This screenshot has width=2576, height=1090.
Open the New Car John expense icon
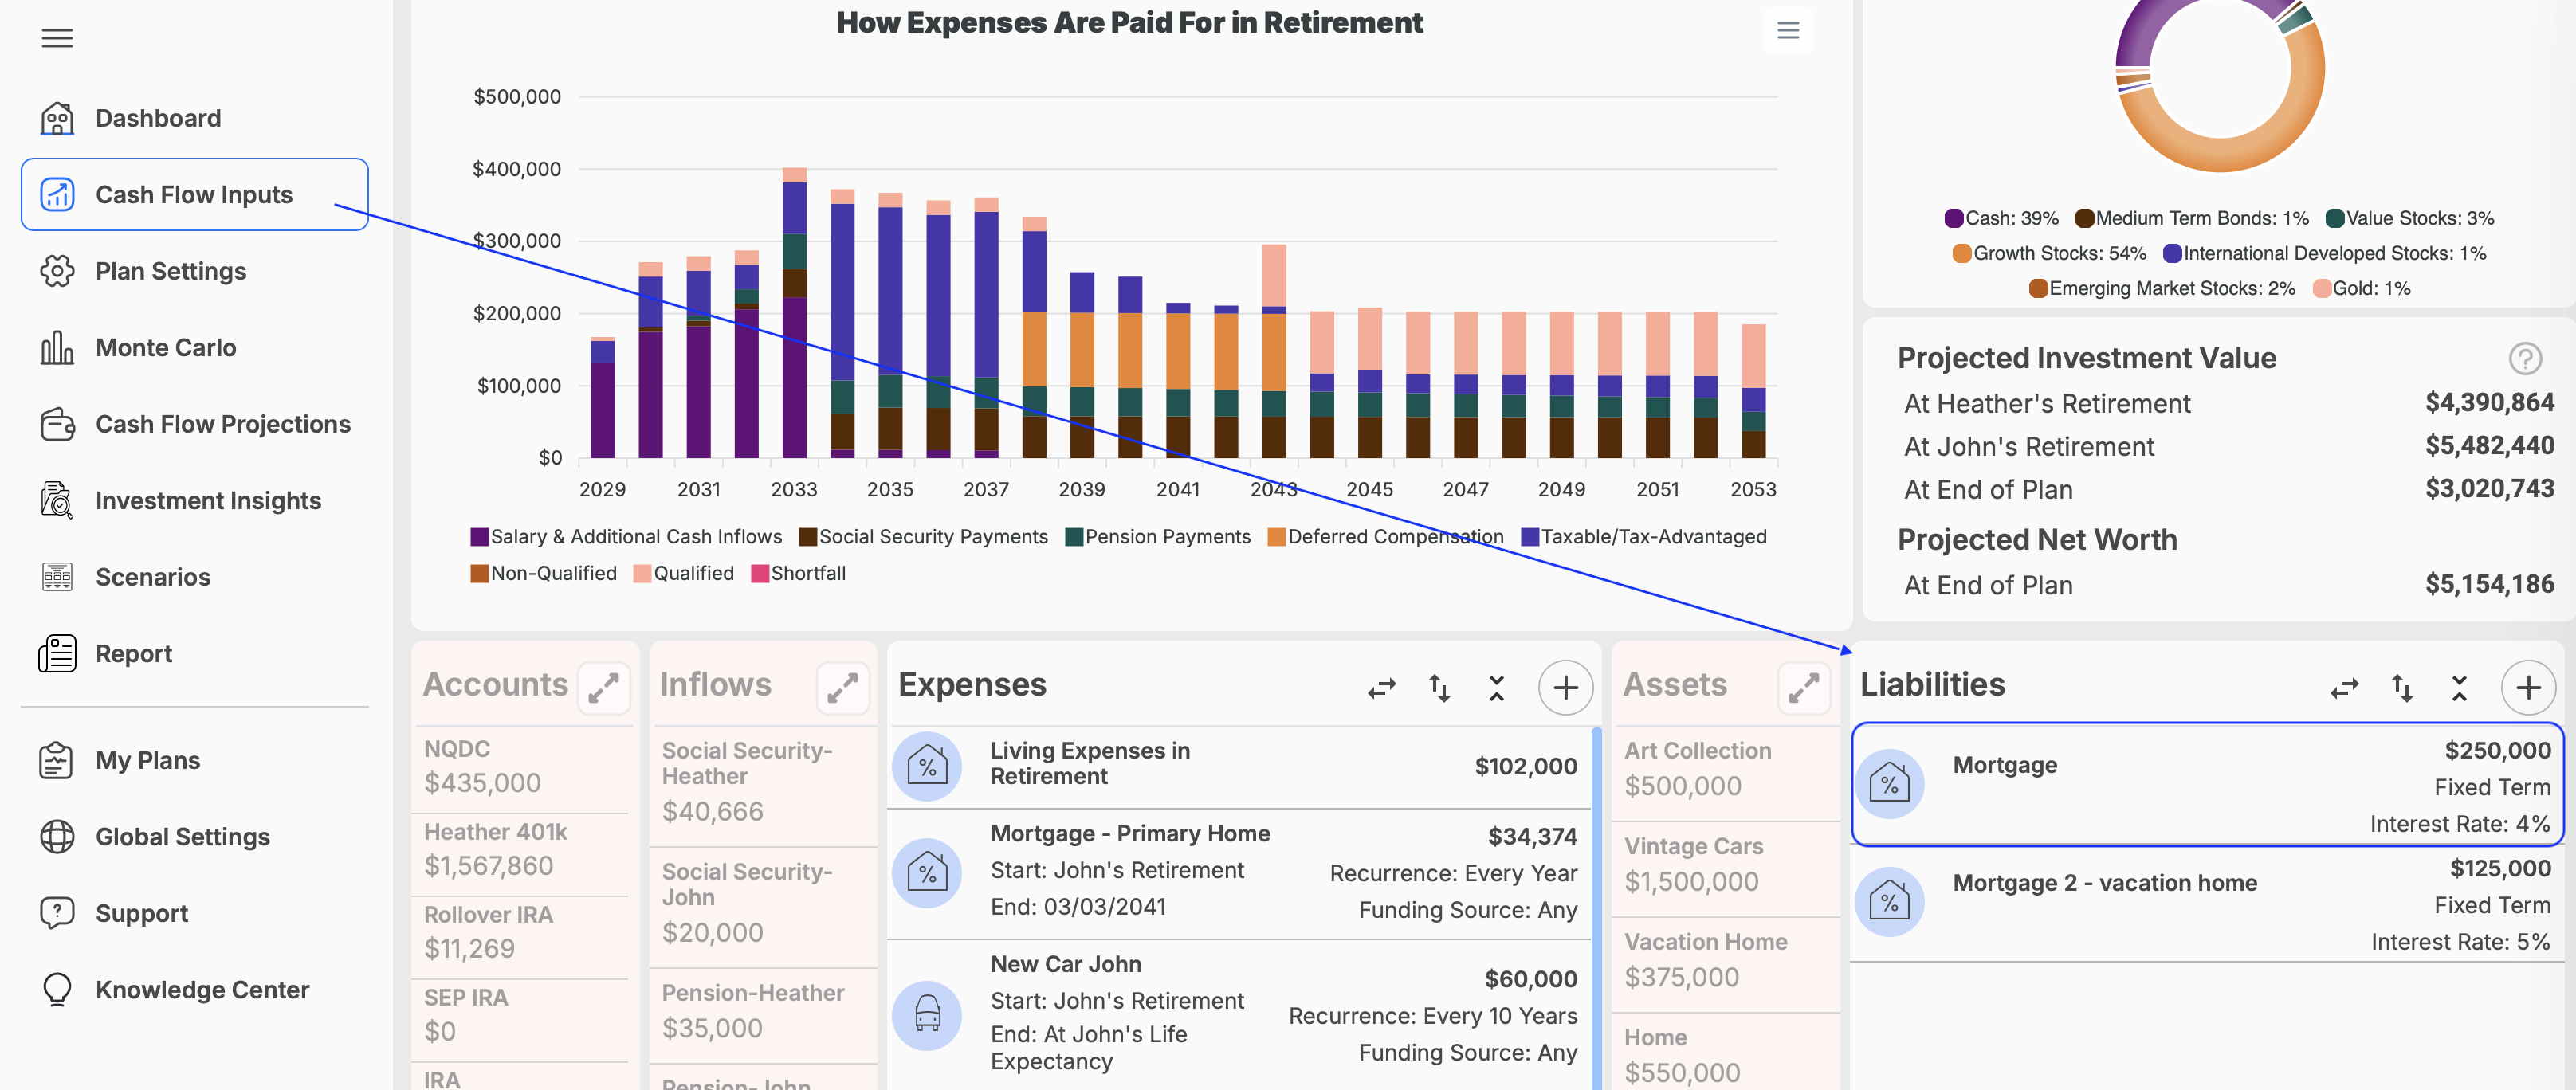[x=927, y=1015]
